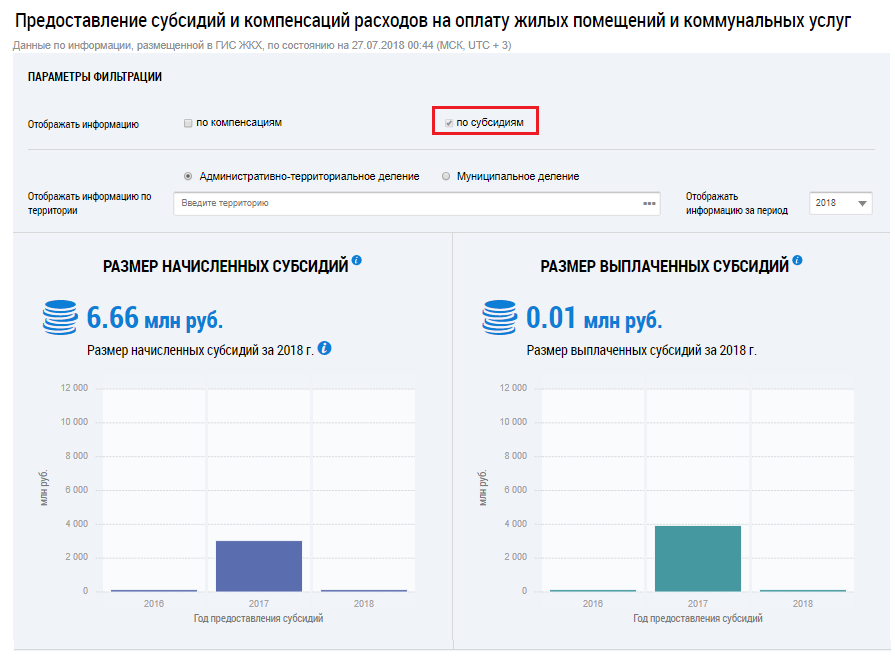
Task: Click the 2018 bar in paid subsidies chart
Action: pos(802,590)
